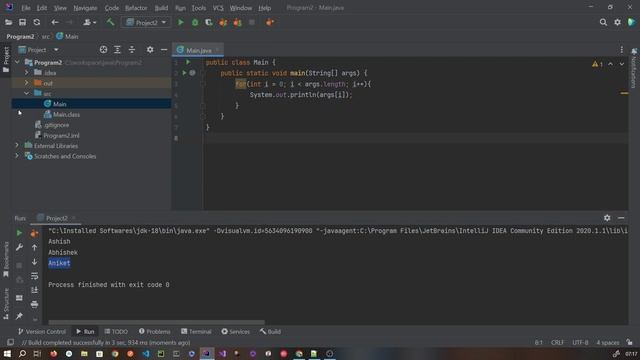Image resolution: width=640 pixels, height=360 pixels.
Task: Click the warning indicator in editor corner
Action: coord(598,64)
